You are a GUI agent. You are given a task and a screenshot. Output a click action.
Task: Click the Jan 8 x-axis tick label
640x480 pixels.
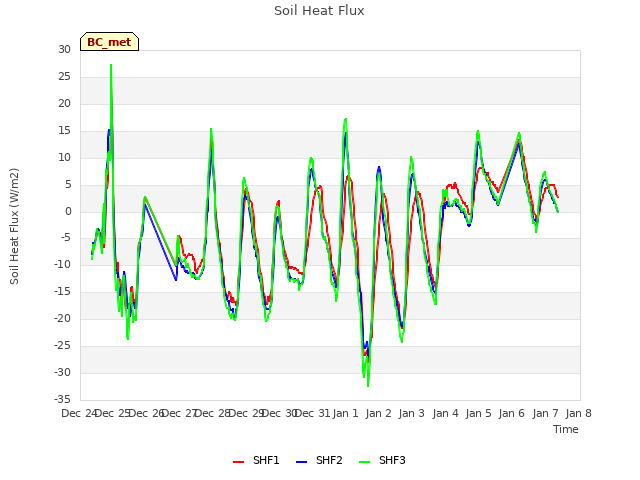point(578,413)
